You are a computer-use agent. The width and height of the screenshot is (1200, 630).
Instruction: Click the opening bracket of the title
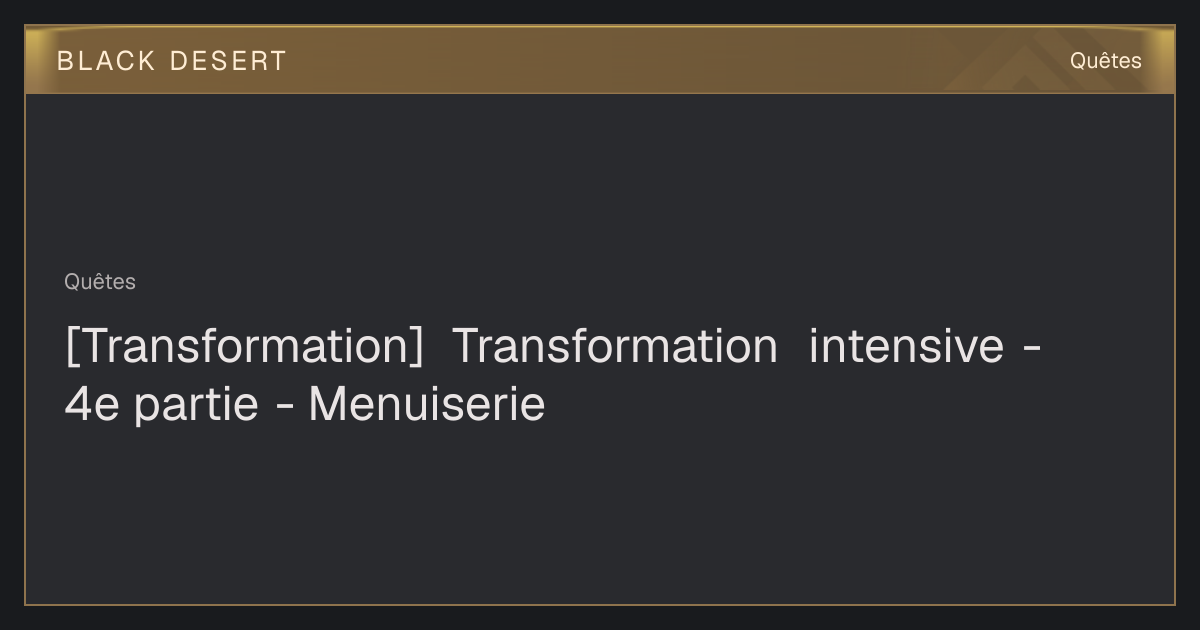[x=71, y=347]
